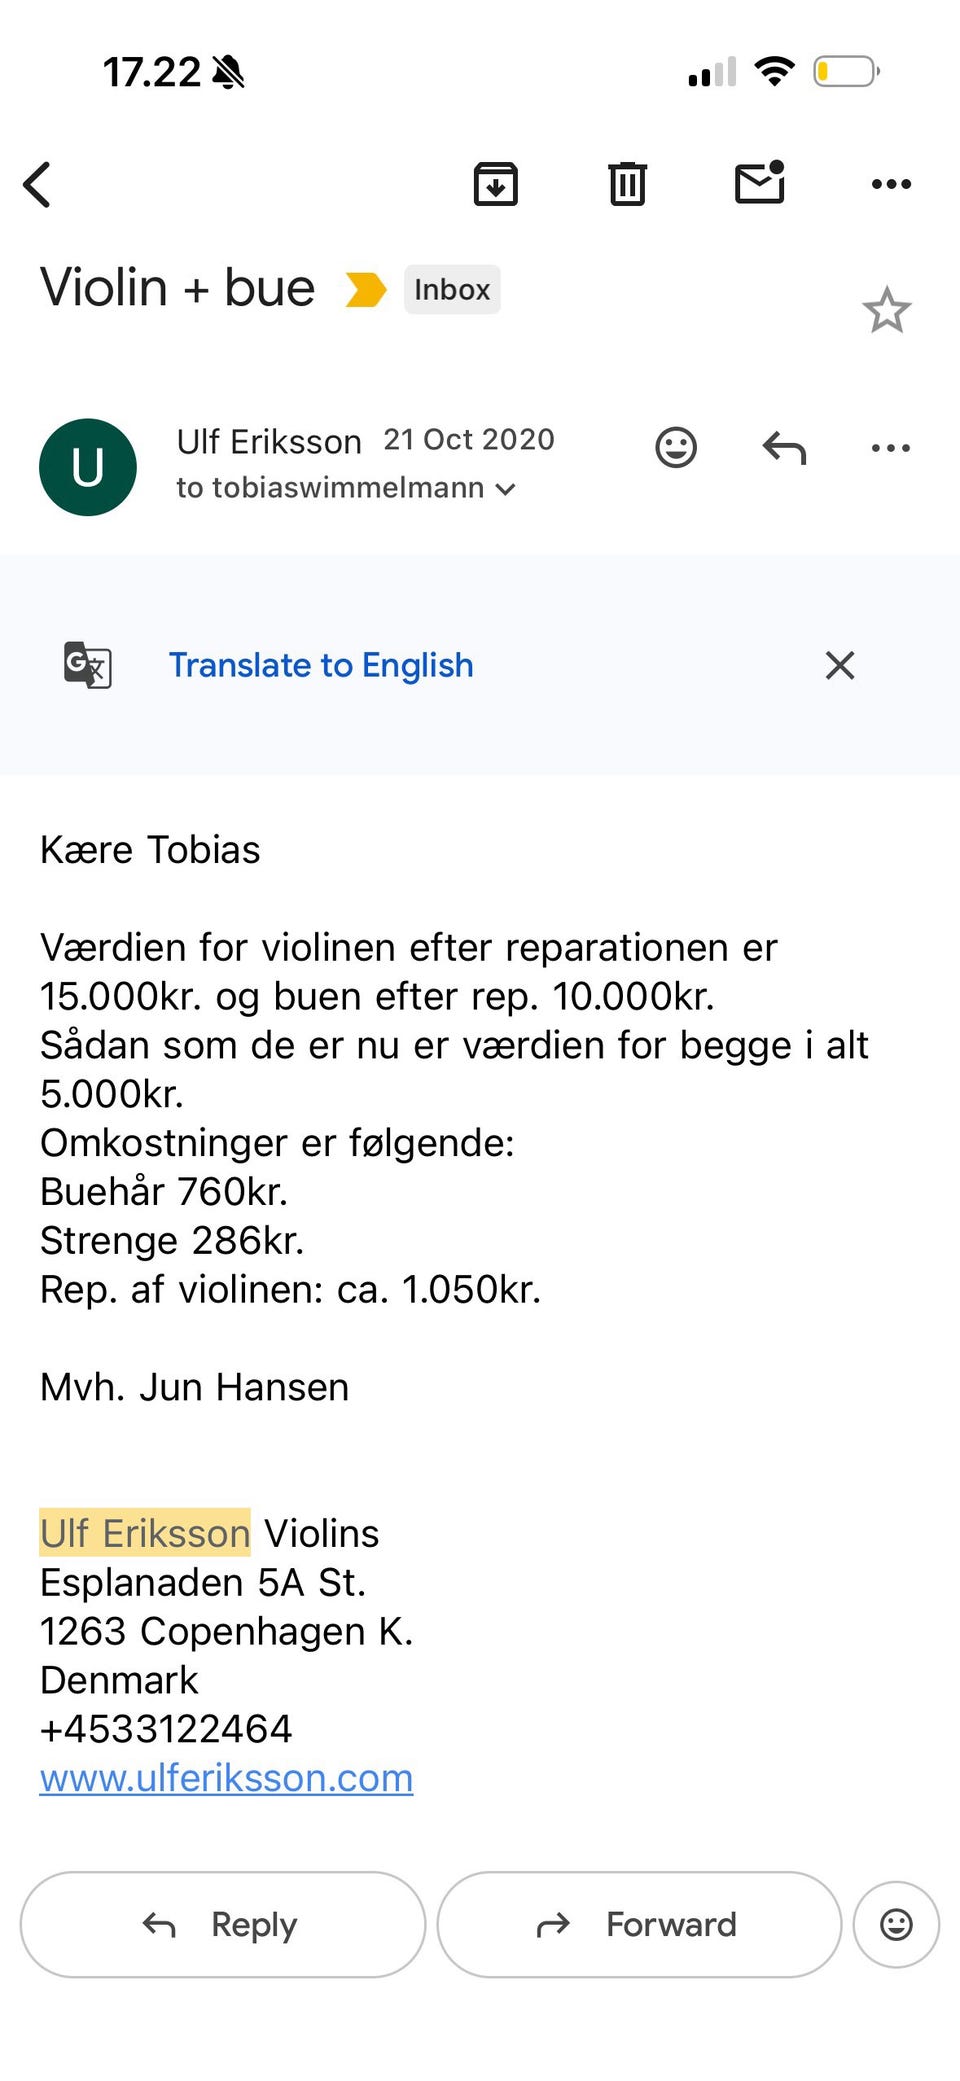Dismiss the translate banner
This screenshot has height=2081, width=960.
click(840, 665)
